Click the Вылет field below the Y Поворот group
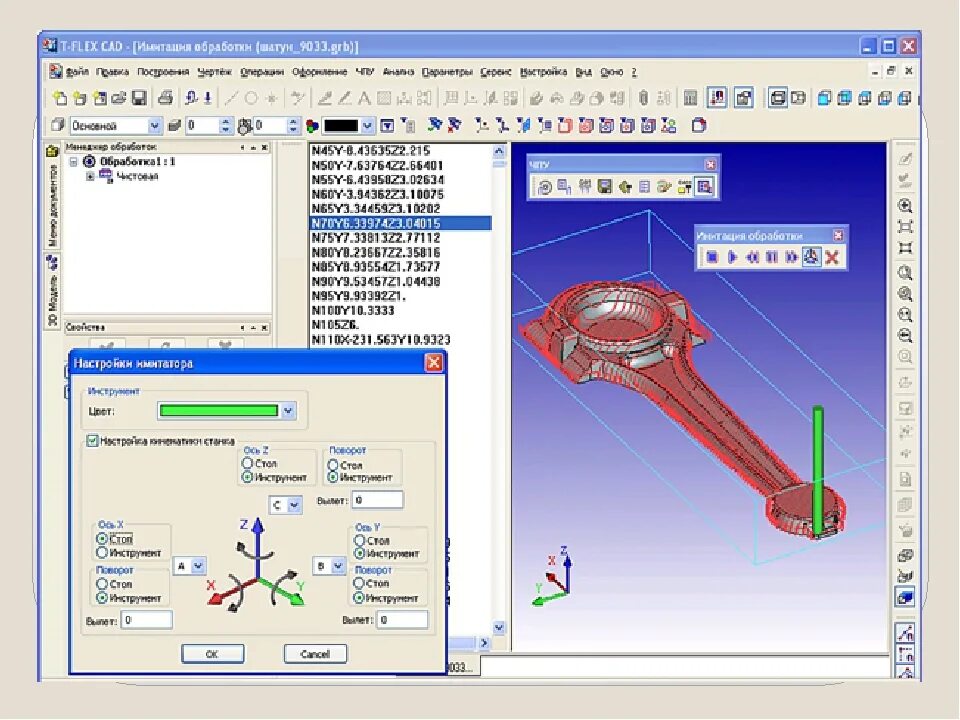 pos(402,620)
